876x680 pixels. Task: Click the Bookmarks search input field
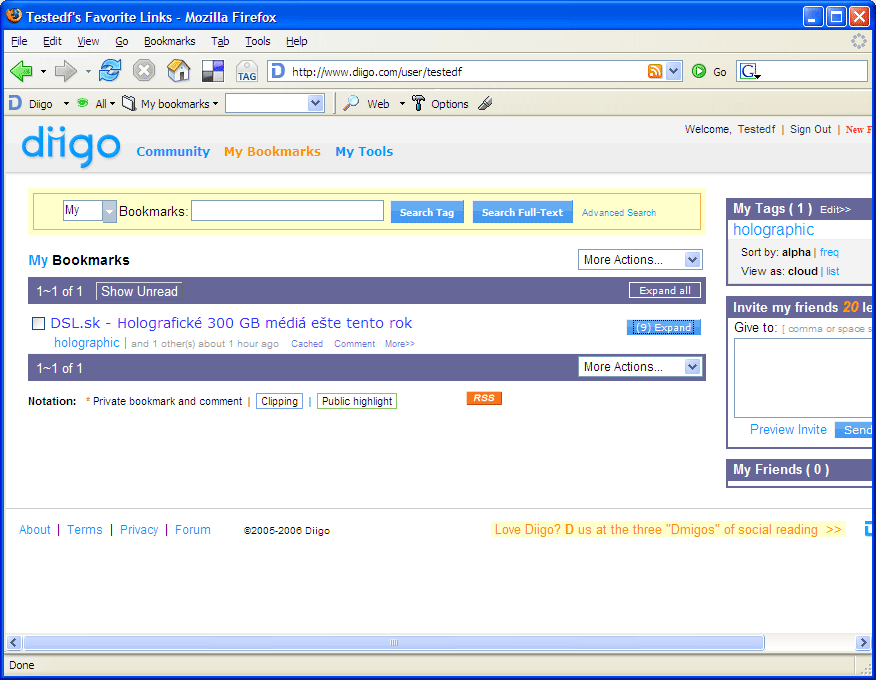[287, 211]
